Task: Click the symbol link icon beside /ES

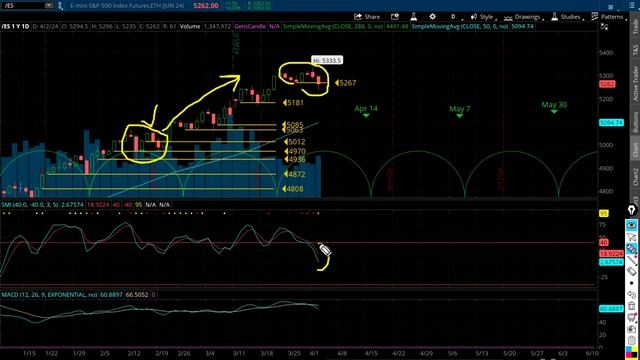Action: pos(60,6)
